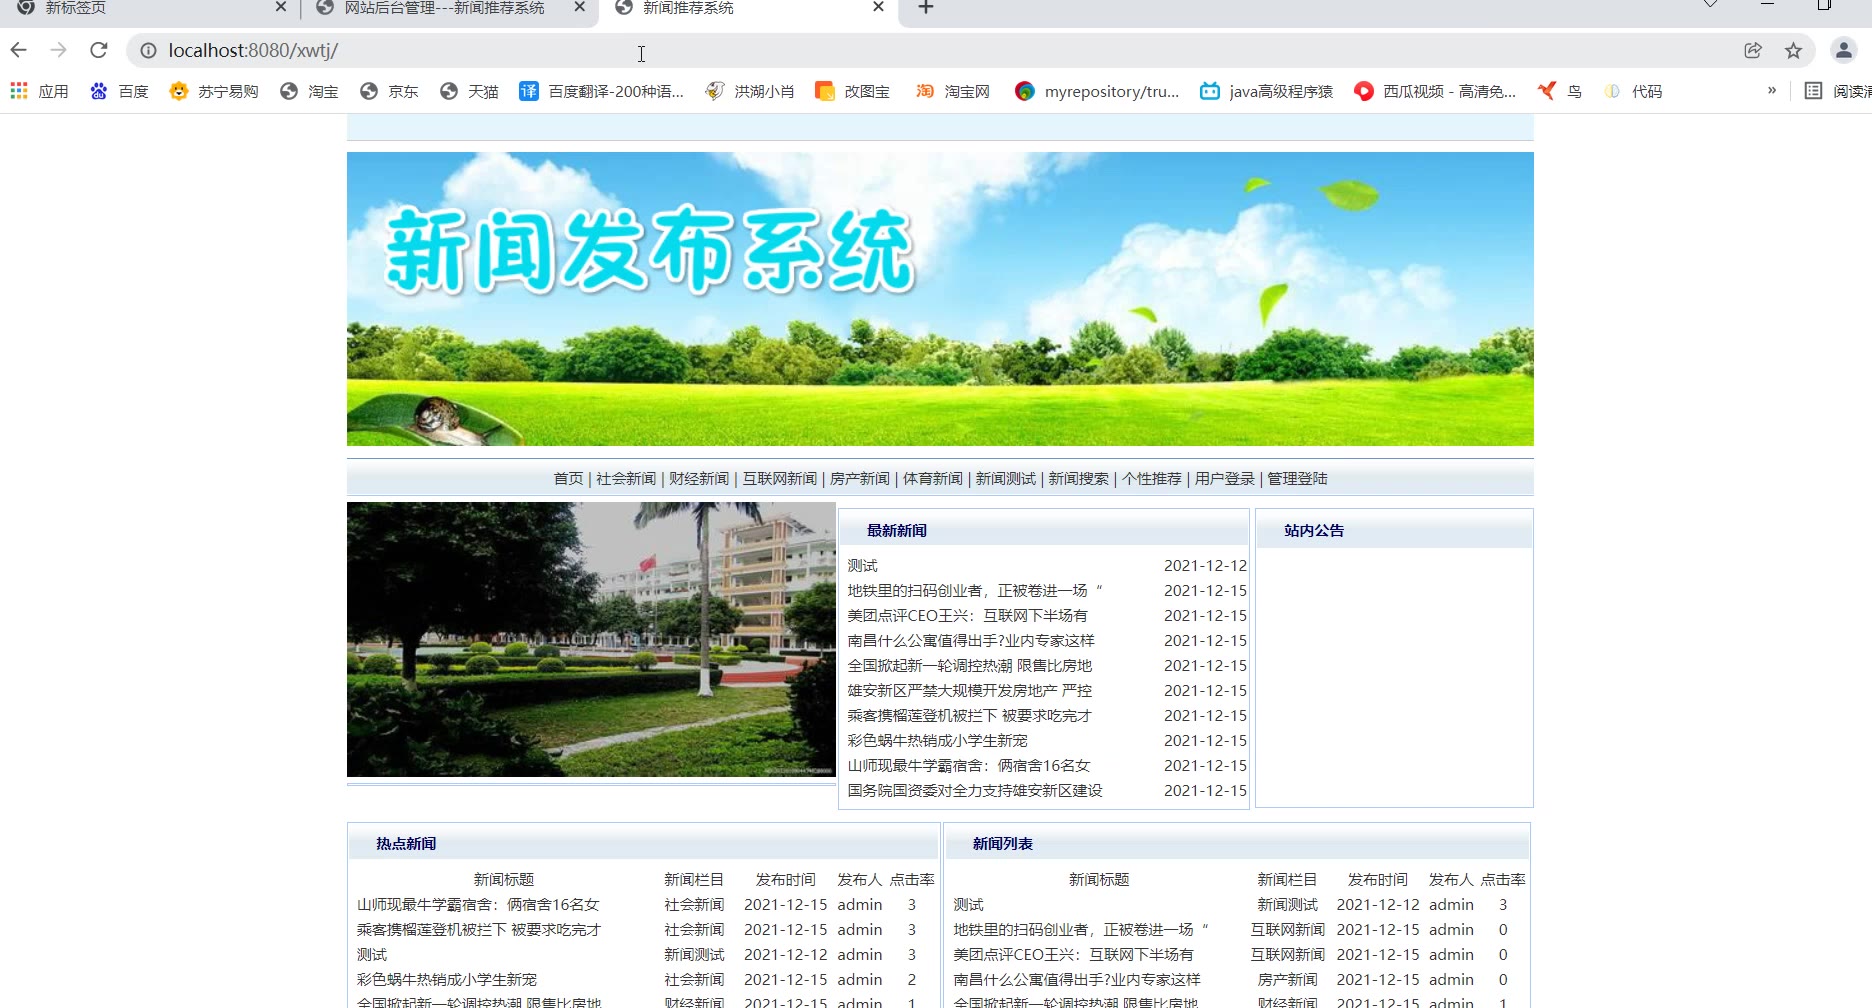
Task: Open 乘客携榴莲登机被拦下 in 热点新闻 table
Action: [x=479, y=930]
